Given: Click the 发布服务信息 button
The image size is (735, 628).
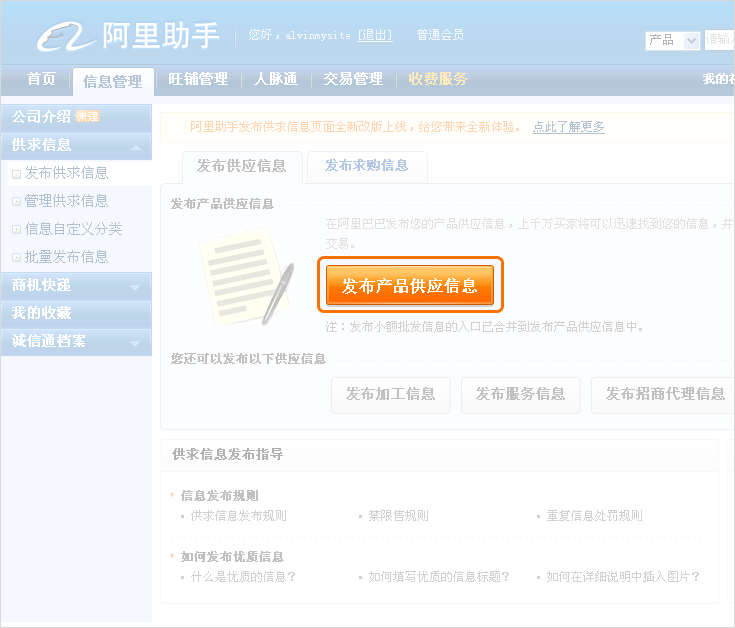Looking at the screenshot, I should click(x=520, y=394).
